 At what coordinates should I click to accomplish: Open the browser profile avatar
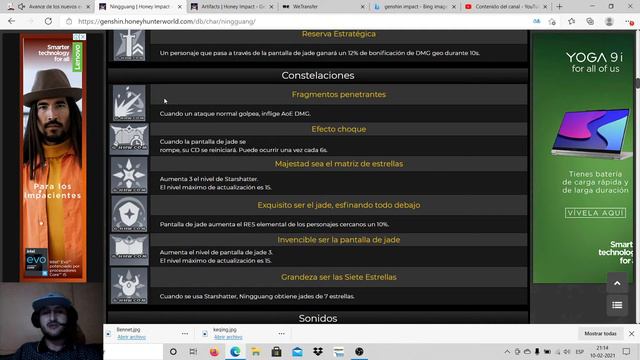(x=609, y=21)
